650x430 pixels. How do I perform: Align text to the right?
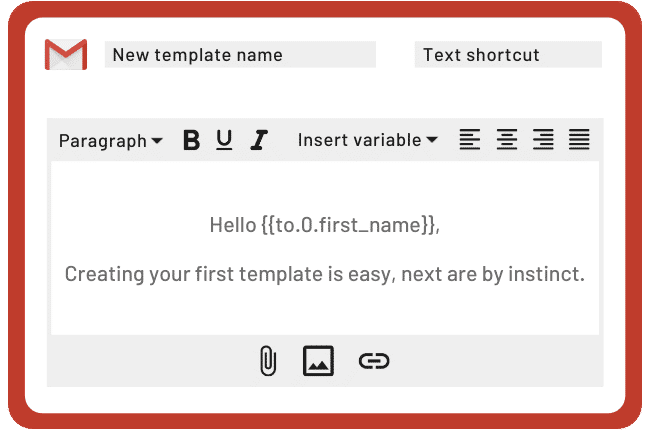point(543,139)
